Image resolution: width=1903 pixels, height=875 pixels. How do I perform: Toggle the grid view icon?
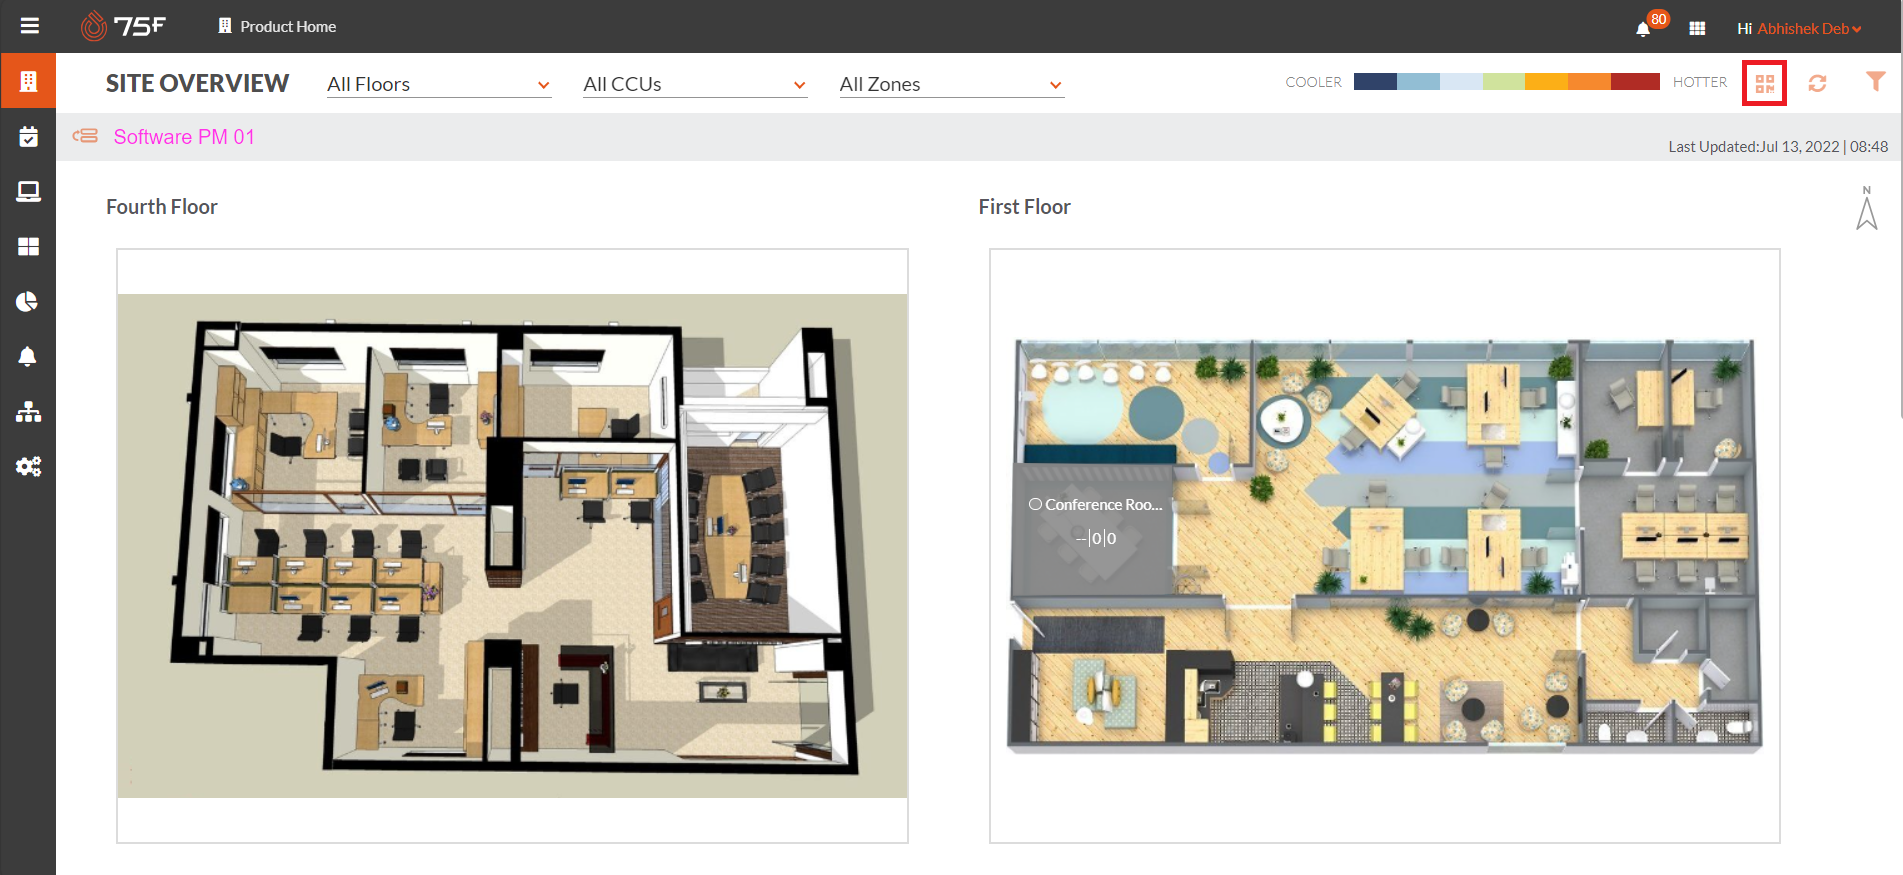[1765, 83]
